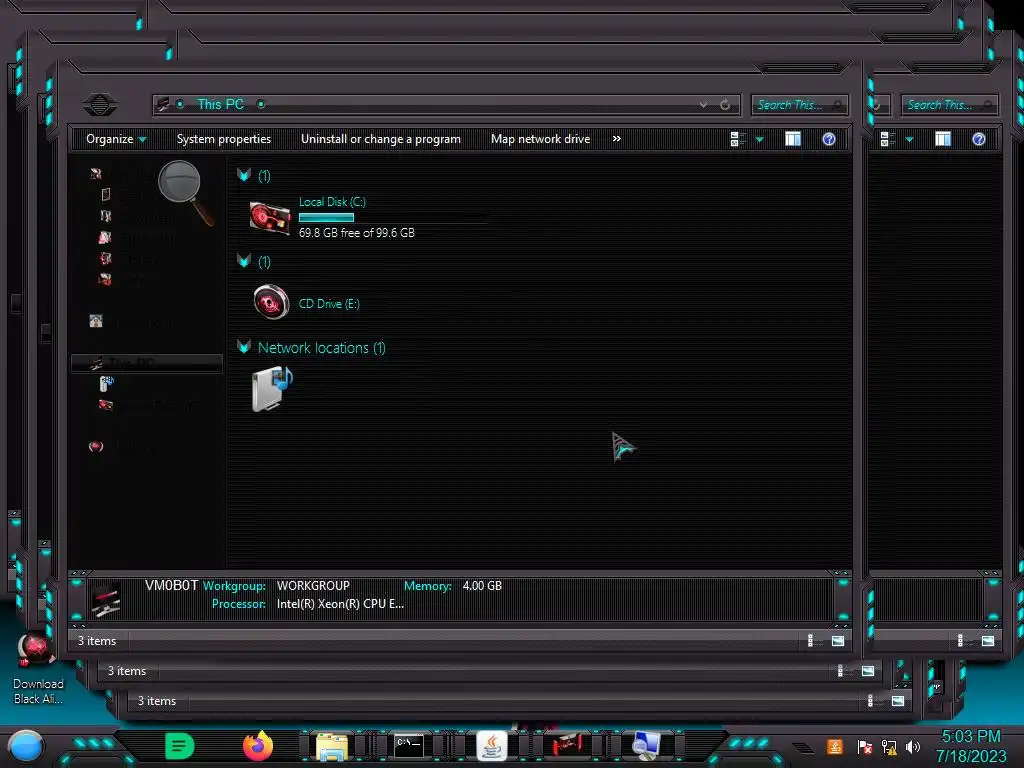
Task: Click the 69.8 GB free of 99.6 GB text
Action: [x=357, y=232]
